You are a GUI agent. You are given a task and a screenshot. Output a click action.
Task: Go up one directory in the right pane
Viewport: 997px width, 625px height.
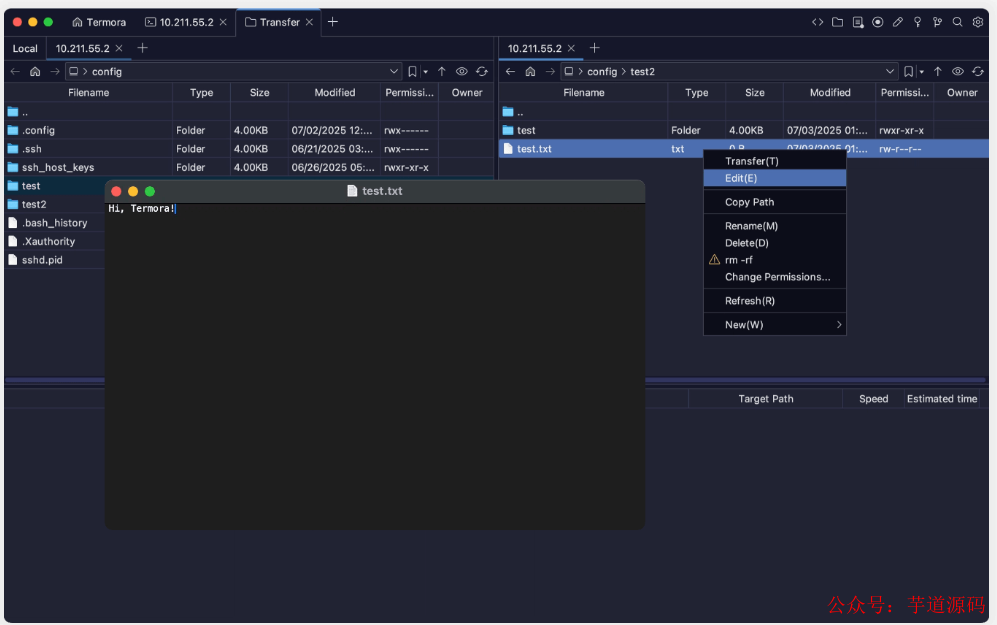point(938,72)
